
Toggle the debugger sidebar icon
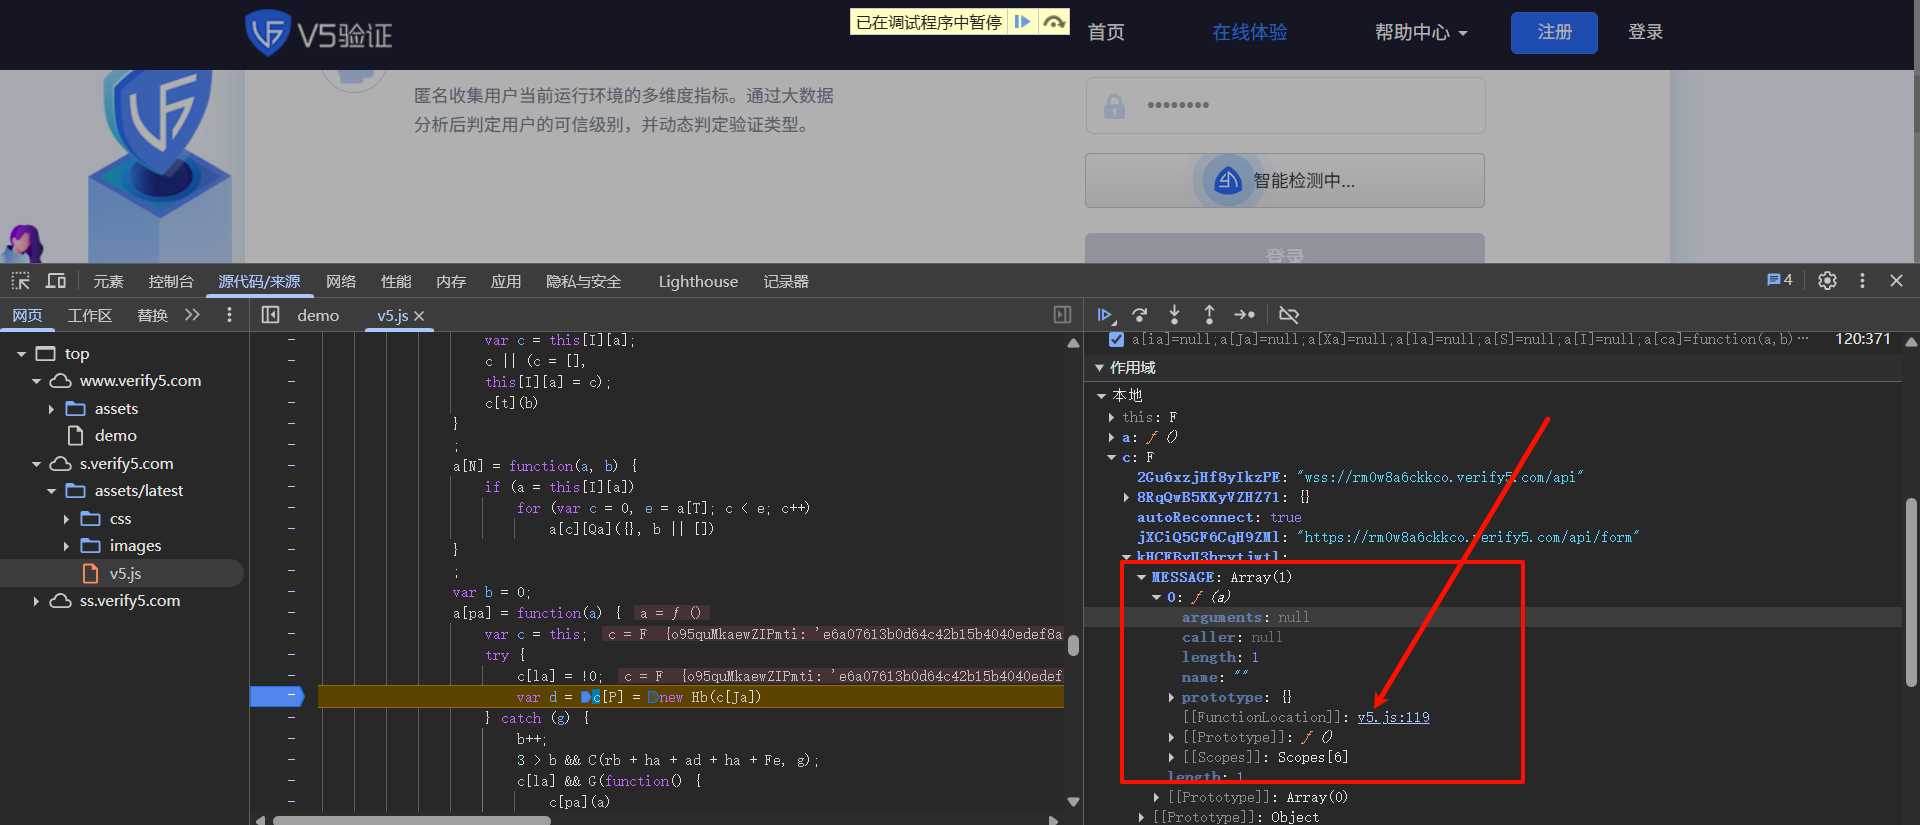[x=1062, y=315]
